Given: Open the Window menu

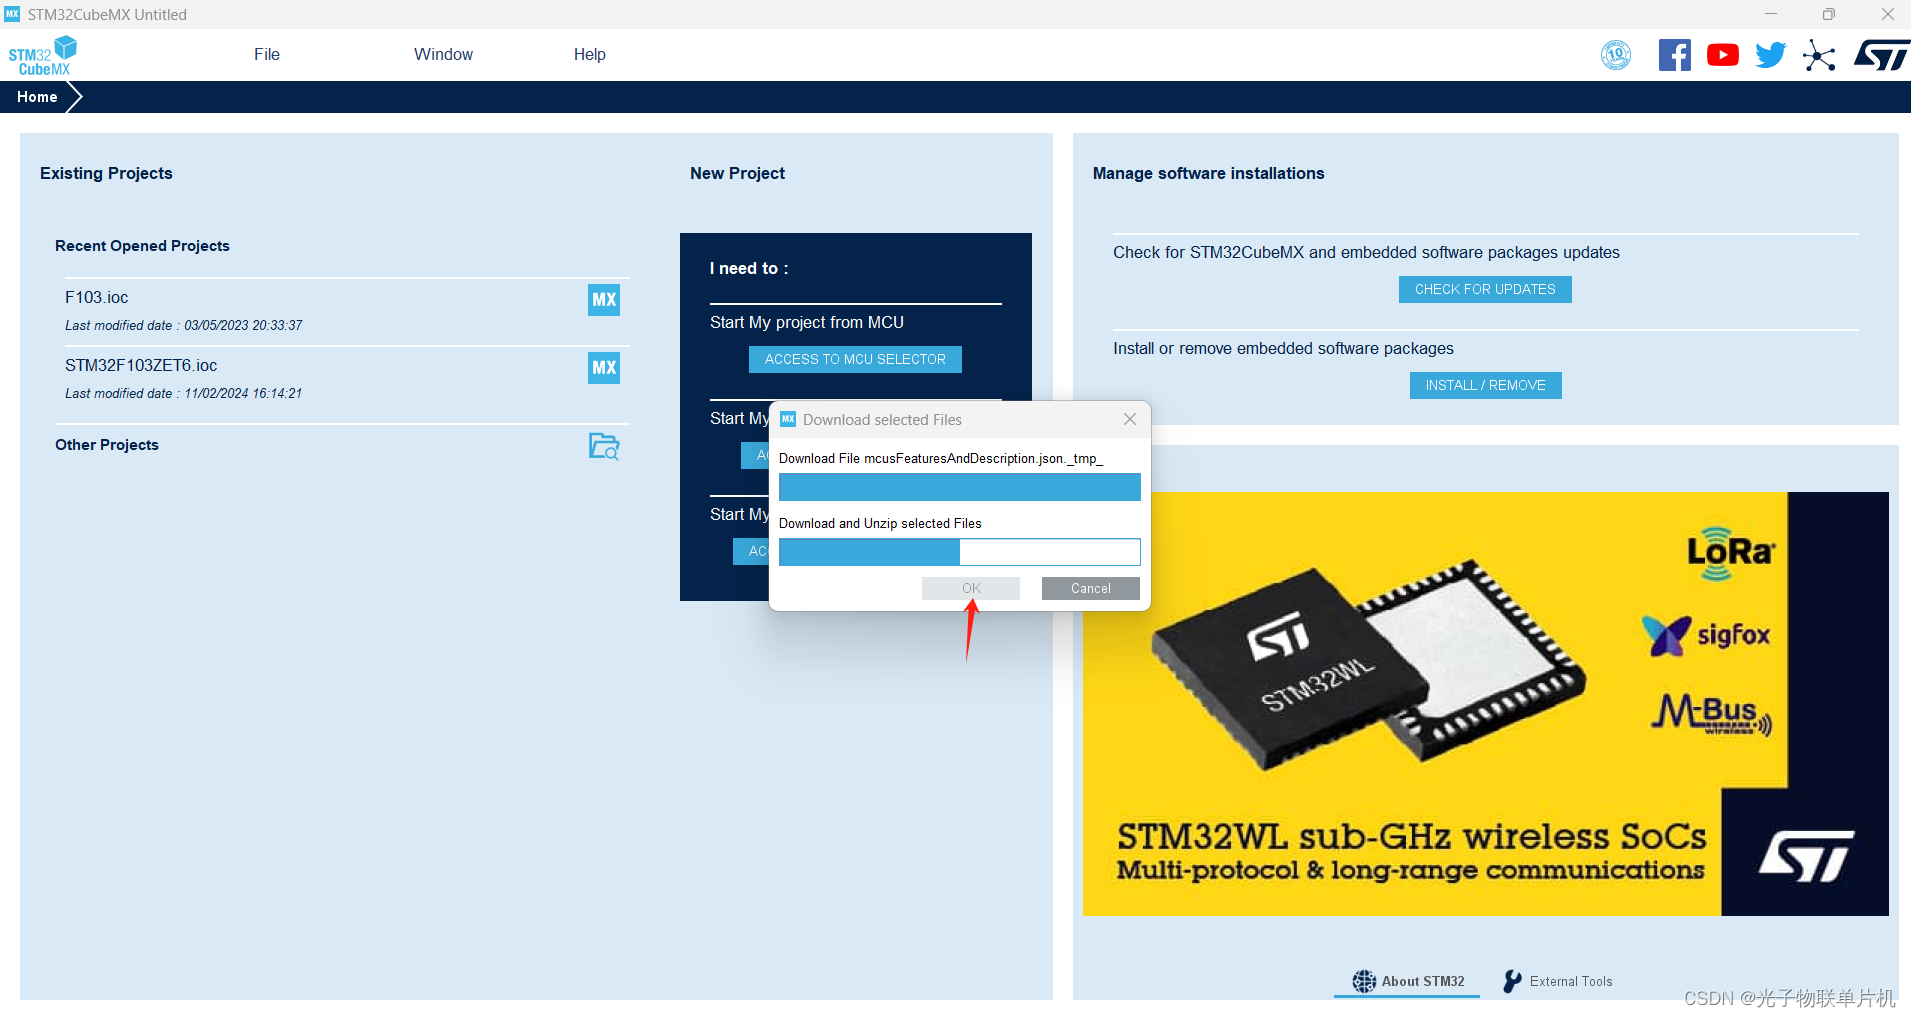Looking at the screenshot, I should tap(443, 54).
